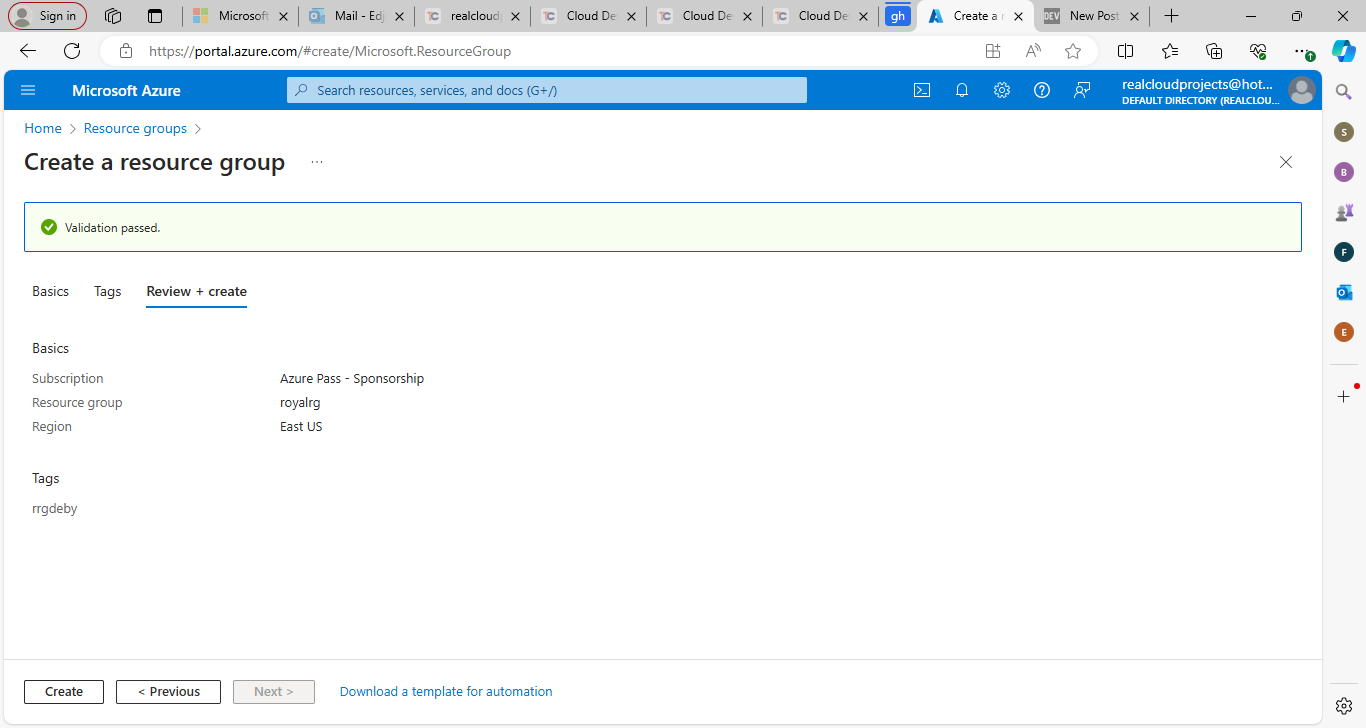The width and height of the screenshot is (1366, 728).
Task: Switch to the pinned gh browser tab
Action: click(x=898, y=16)
